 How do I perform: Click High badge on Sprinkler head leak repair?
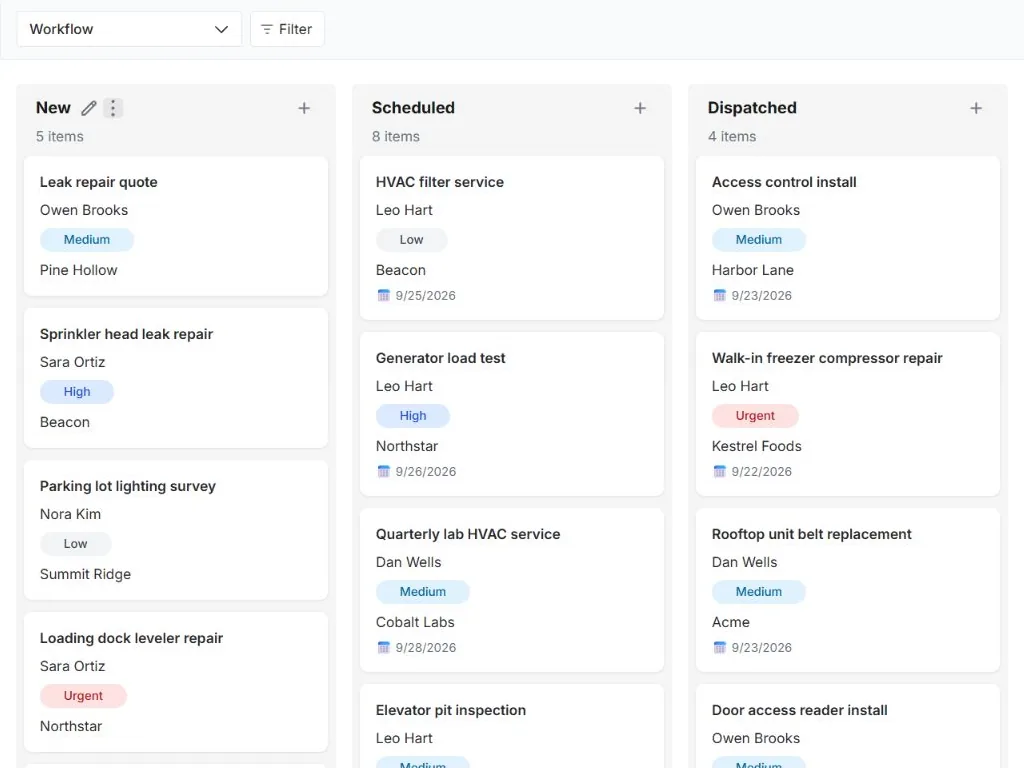click(x=77, y=392)
